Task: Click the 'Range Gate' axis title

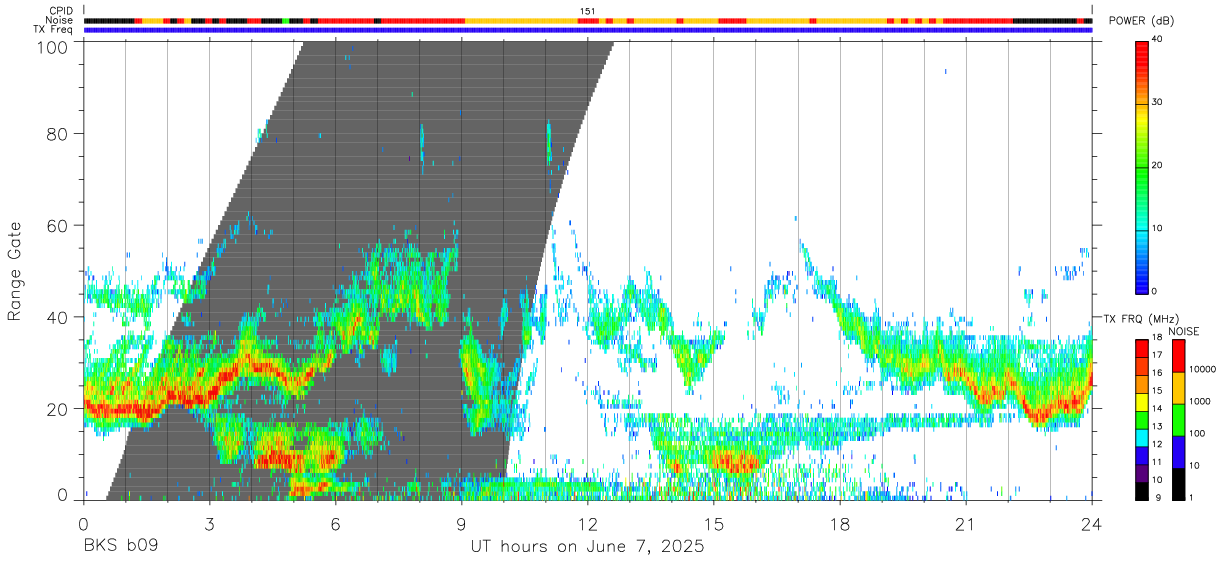Action: tap(15, 271)
